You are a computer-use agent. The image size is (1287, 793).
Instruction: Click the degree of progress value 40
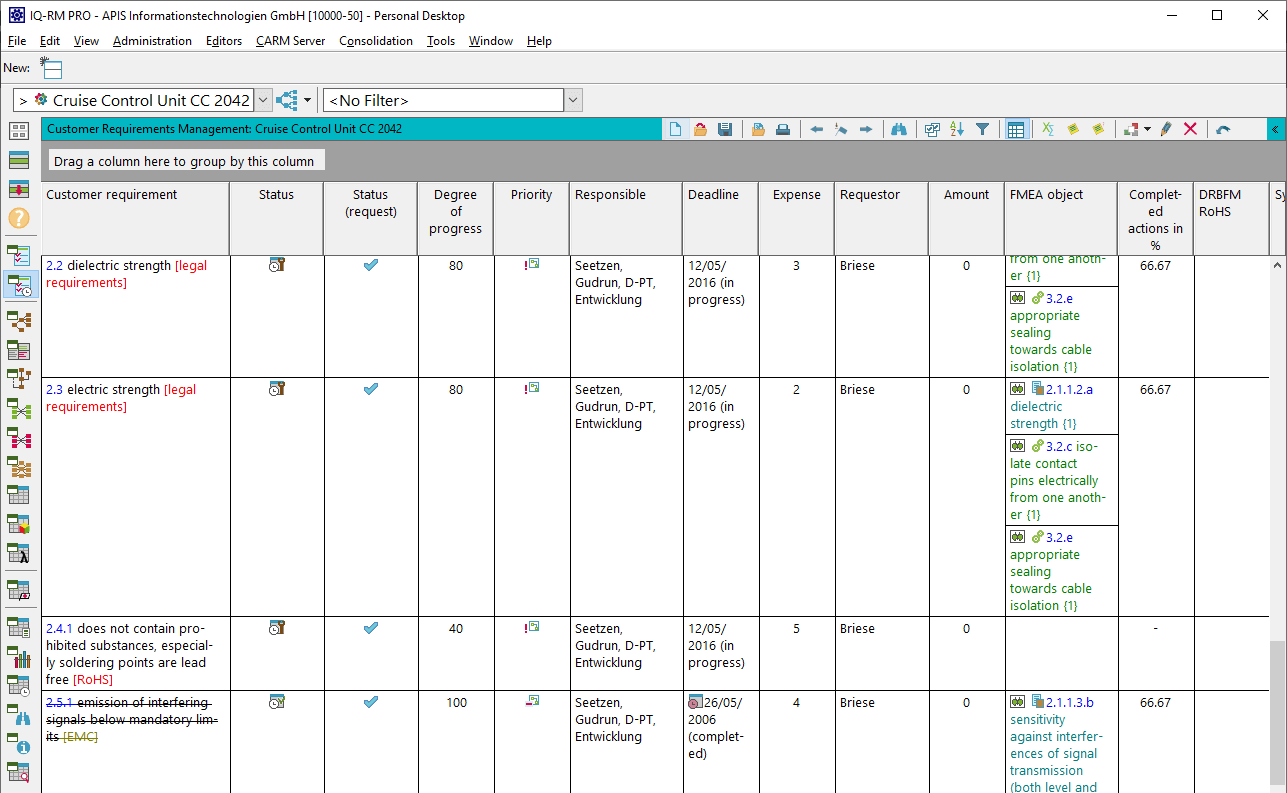coord(456,629)
